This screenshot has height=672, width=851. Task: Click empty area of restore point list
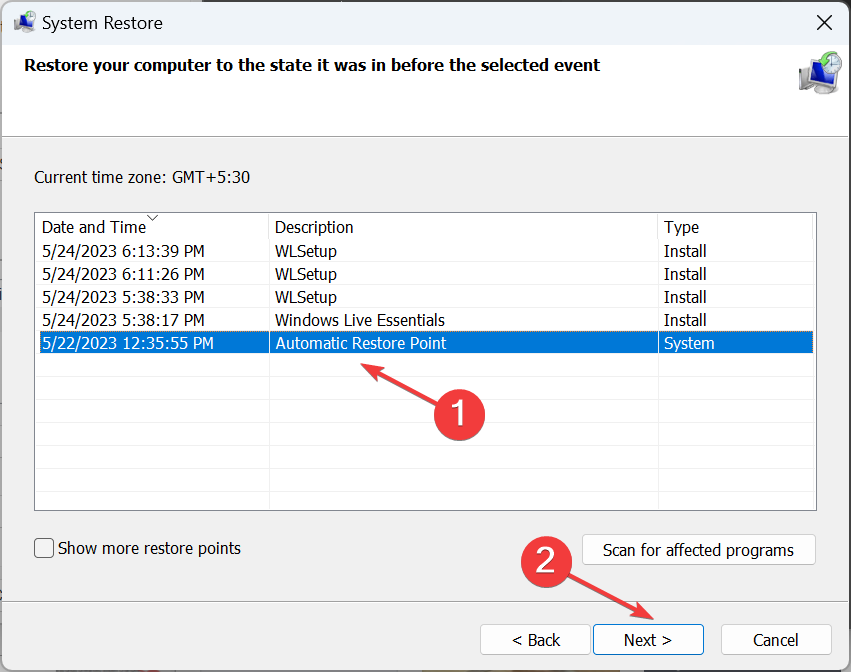pos(425,450)
